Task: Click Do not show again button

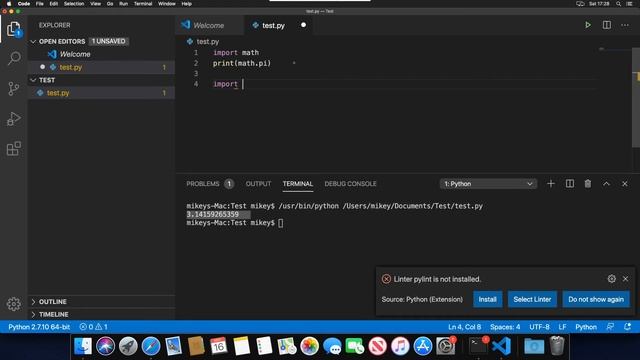Action: tap(596, 299)
